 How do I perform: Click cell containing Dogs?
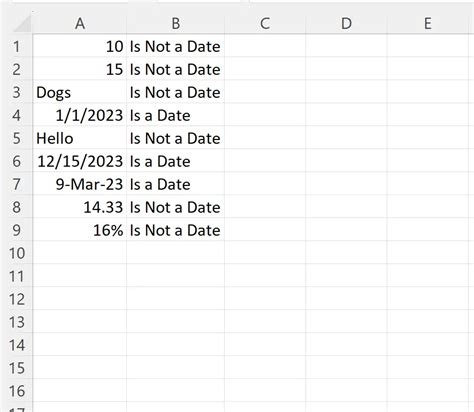pos(80,92)
